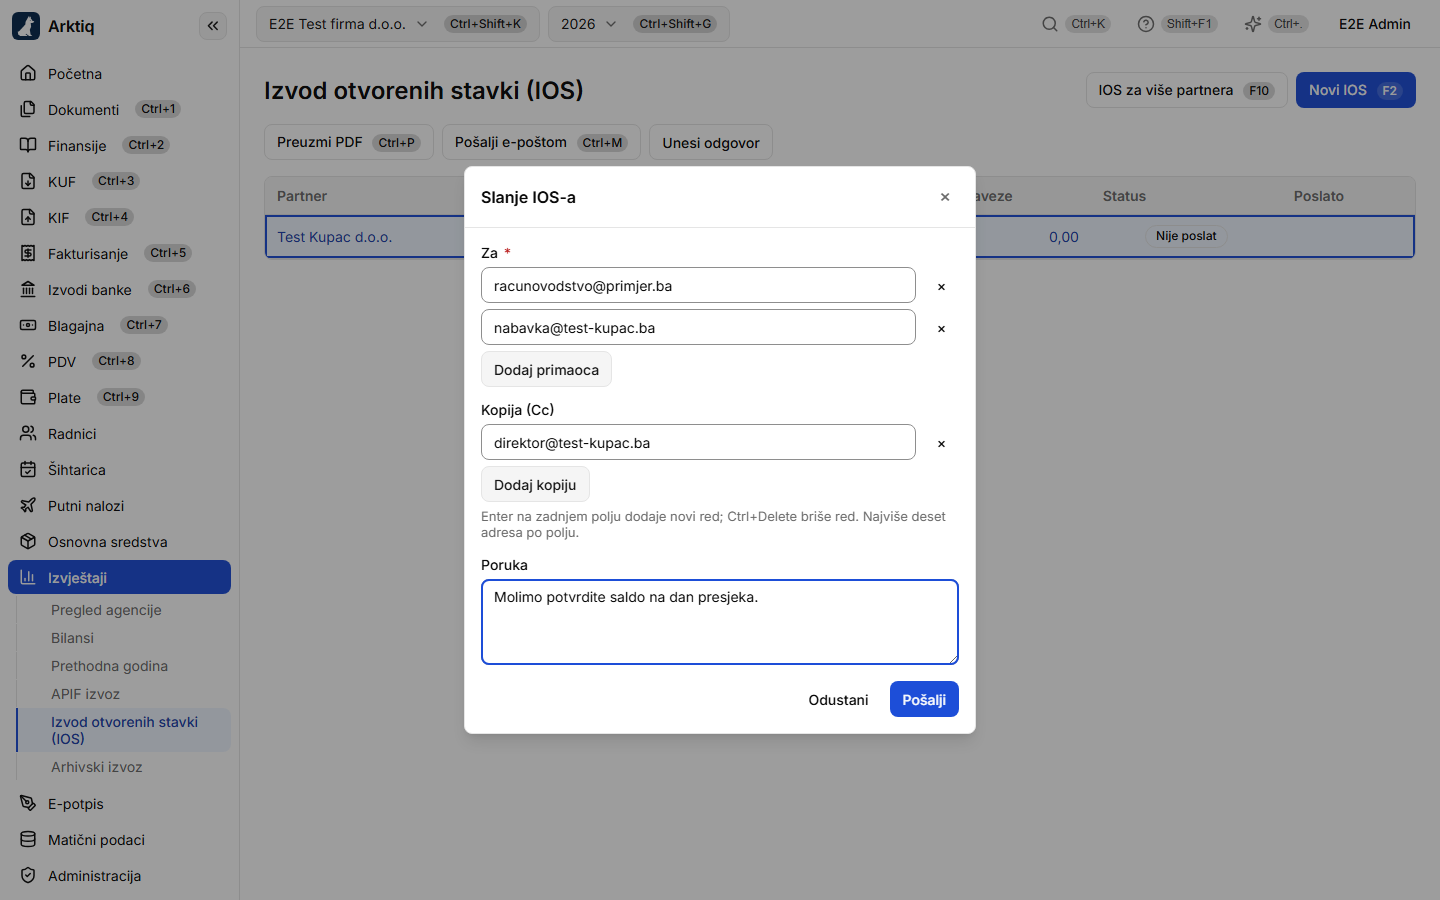Screen dimensions: 1440x900
Task: Click the Arktiq logo icon
Action: coord(26,26)
